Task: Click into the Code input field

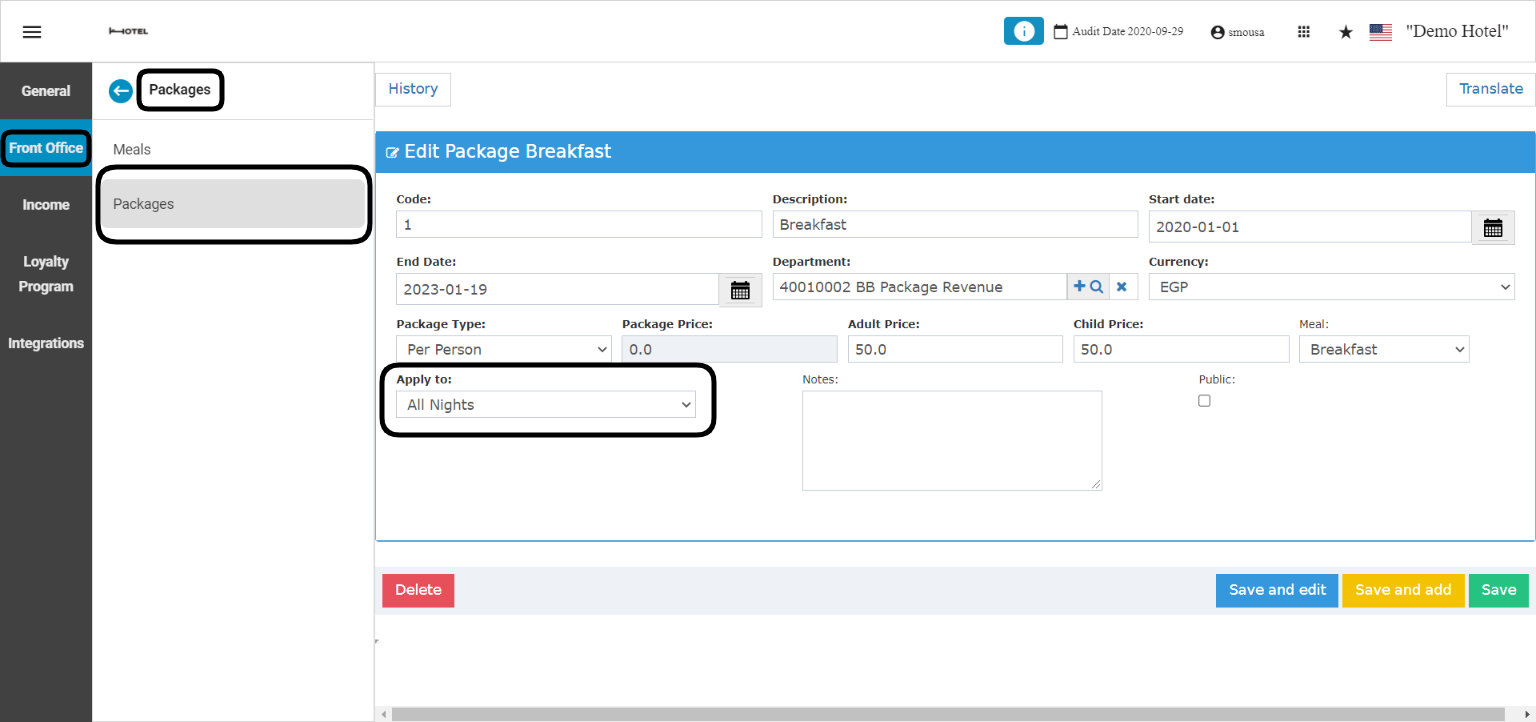Action: pyautogui.click(x=579, y=225)
